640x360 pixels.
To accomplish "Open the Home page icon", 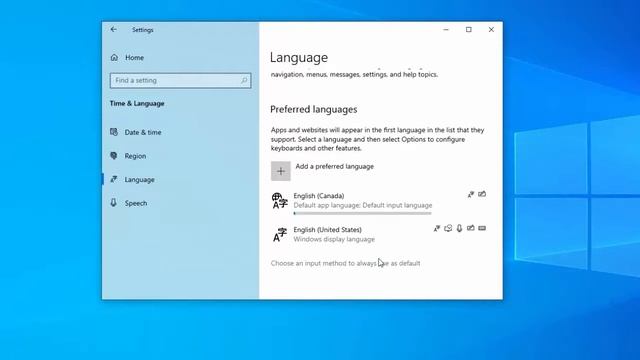I will [x=114, y=58].
